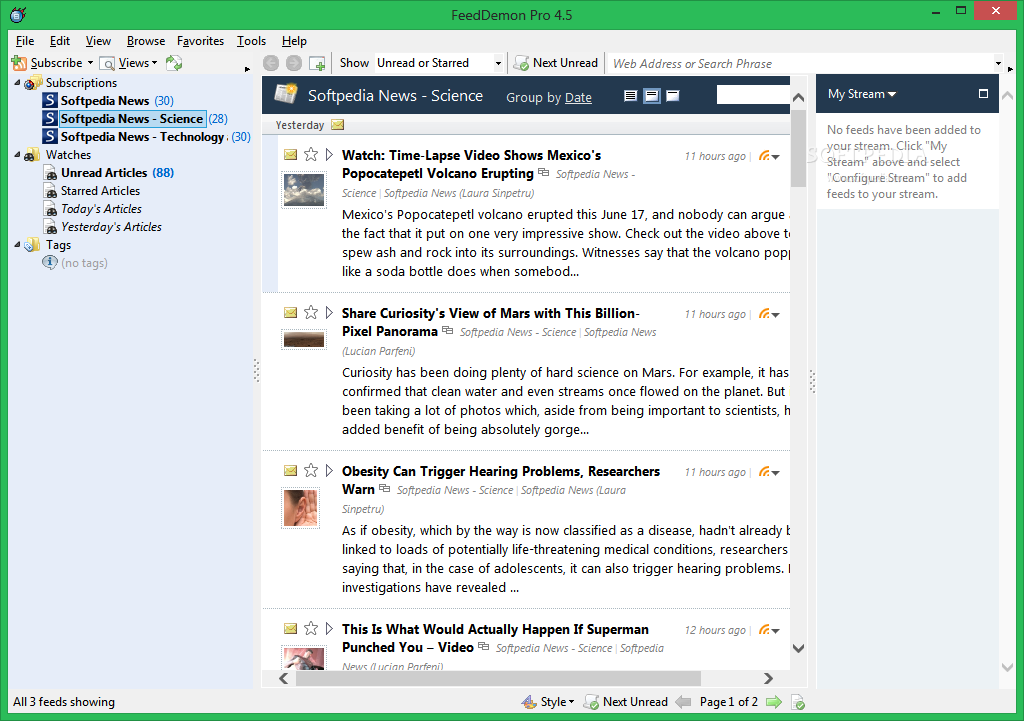Open the Style dropdown in status bar
Viewport: 1024px width, 721px height.
548,702
